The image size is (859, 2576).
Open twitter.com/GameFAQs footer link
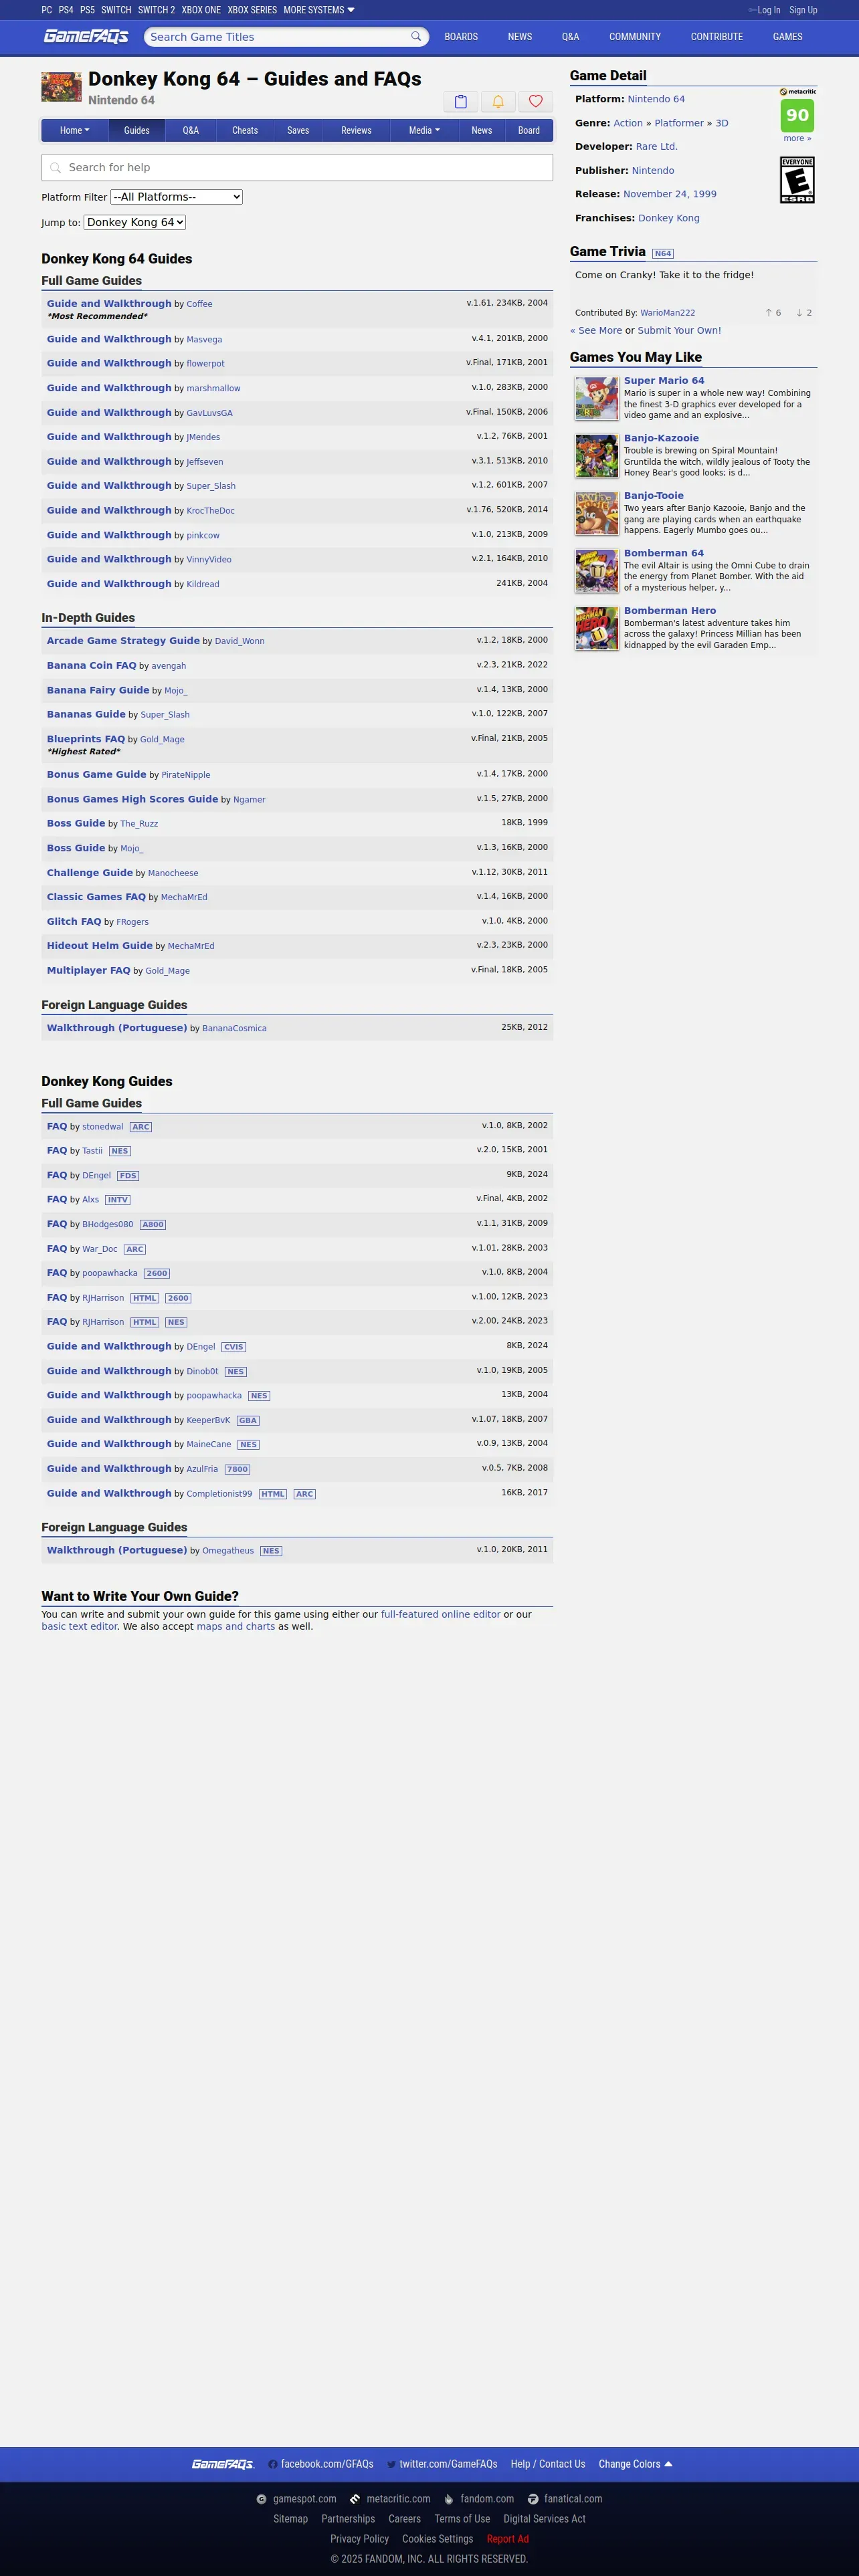pyautogui.click(x=442, y=2463)
